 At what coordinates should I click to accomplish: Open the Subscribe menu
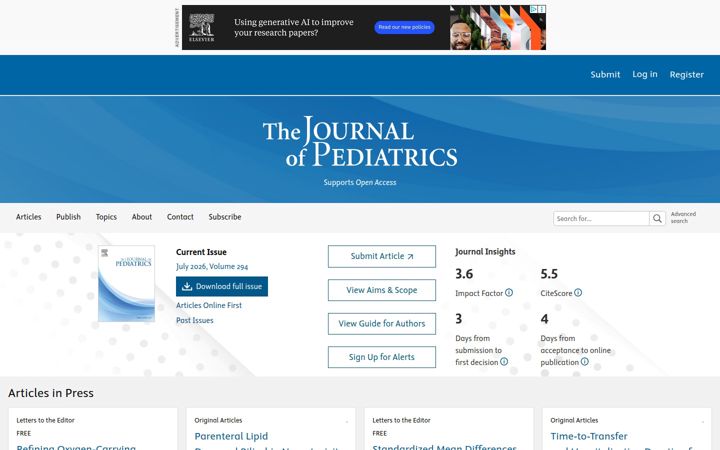coord(225,217)
